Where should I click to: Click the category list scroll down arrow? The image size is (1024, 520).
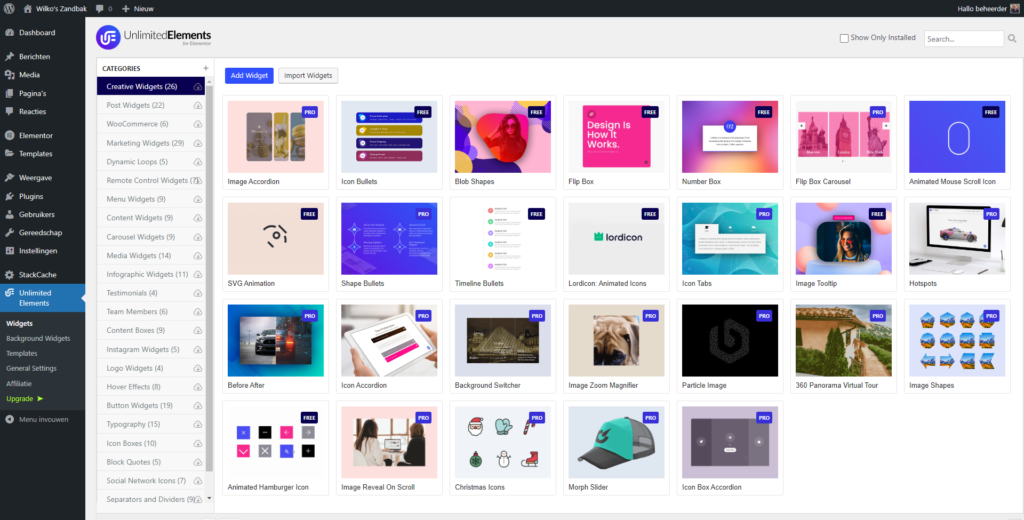(x=209, y=498)
